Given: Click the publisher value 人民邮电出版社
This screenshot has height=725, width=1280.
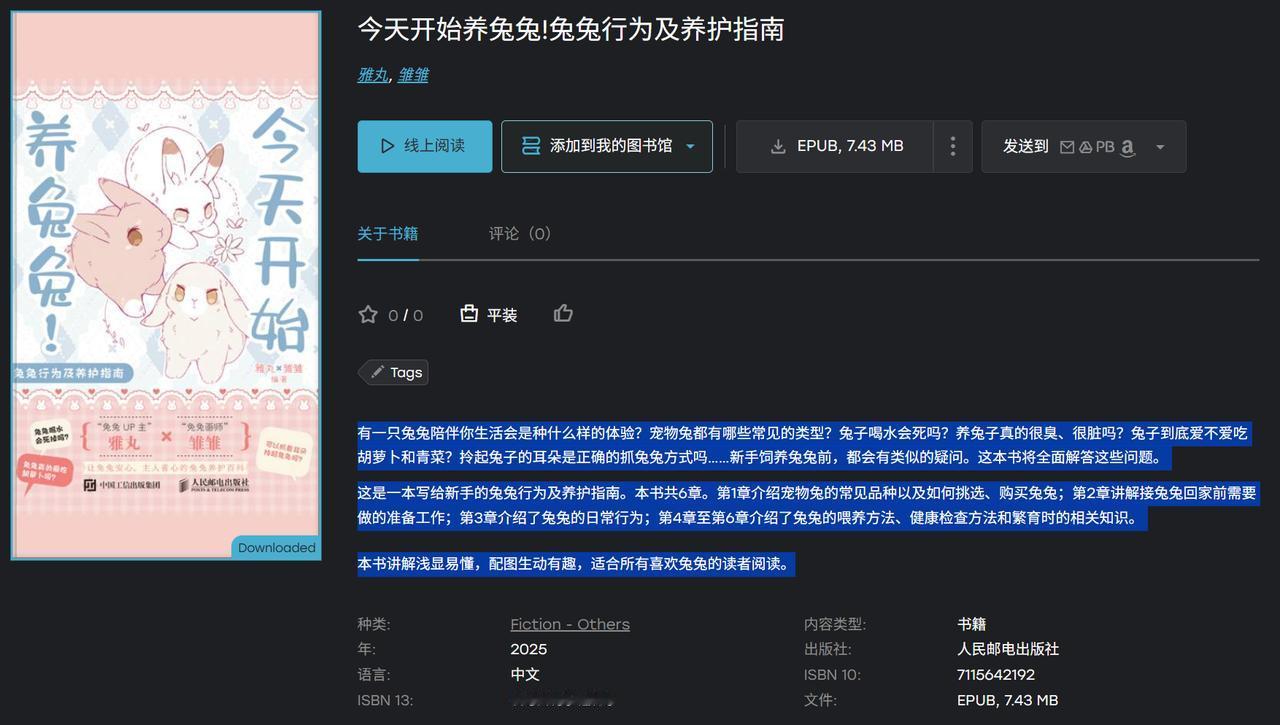Looking at the screenshot, I should [1008, 649].
